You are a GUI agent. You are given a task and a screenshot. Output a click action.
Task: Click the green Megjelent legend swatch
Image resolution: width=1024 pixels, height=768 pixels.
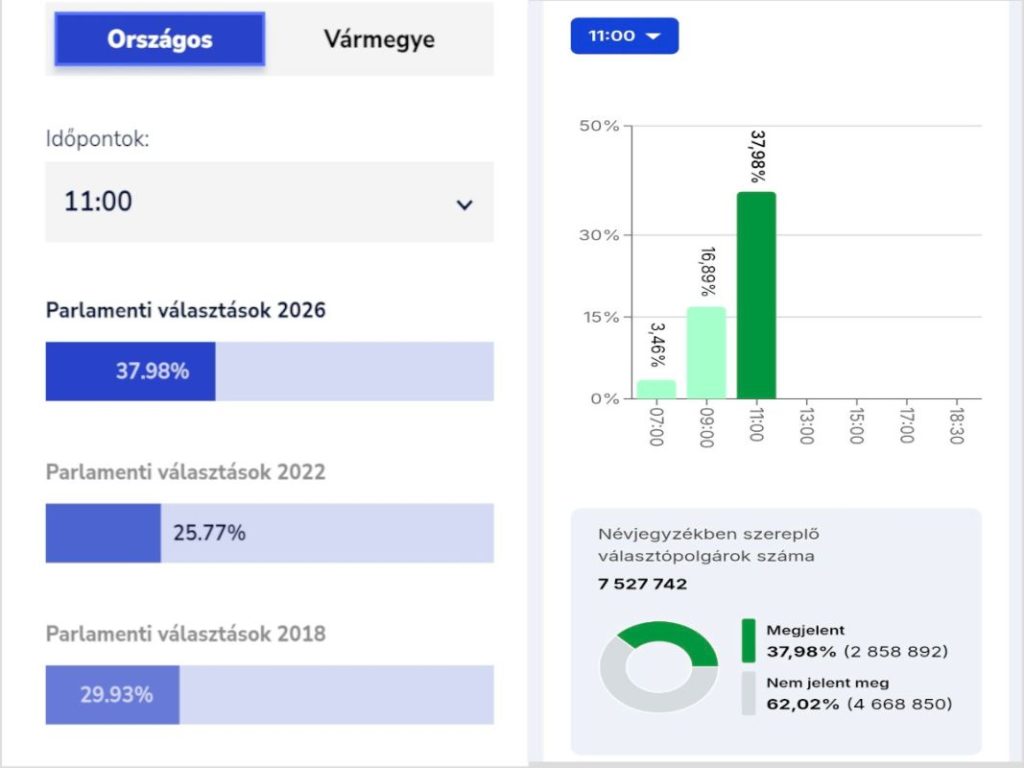click(x=749, y=640)
